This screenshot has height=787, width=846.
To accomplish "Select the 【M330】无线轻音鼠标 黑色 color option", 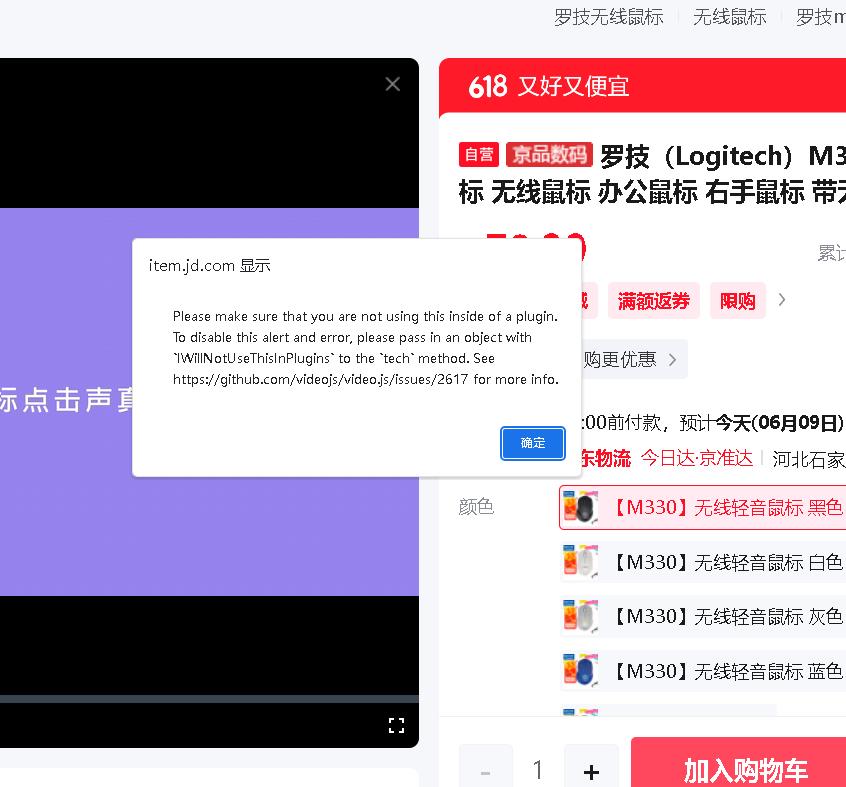I will [x=702, y=507].
